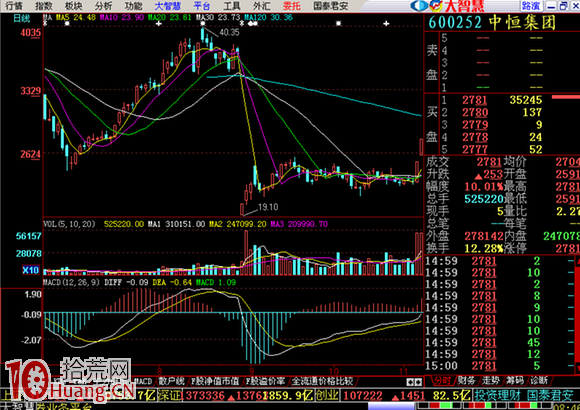Click the X10 volume scale label

pyautogui.click(x=30, y=270)
